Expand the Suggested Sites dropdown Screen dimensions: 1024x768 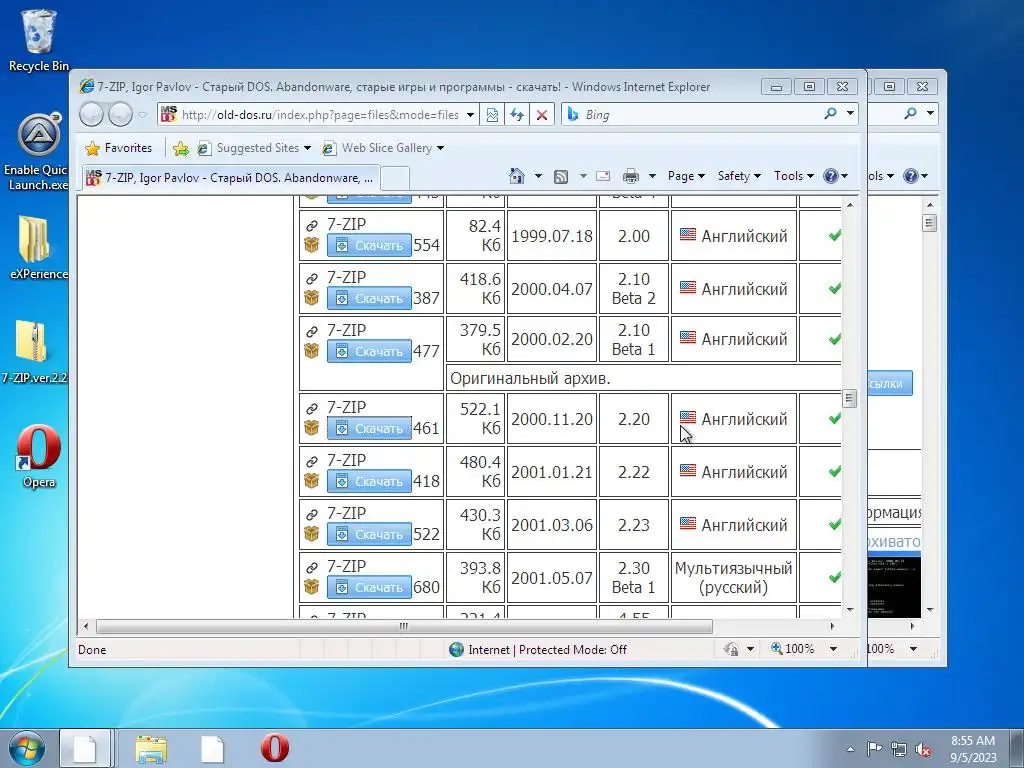308,148
